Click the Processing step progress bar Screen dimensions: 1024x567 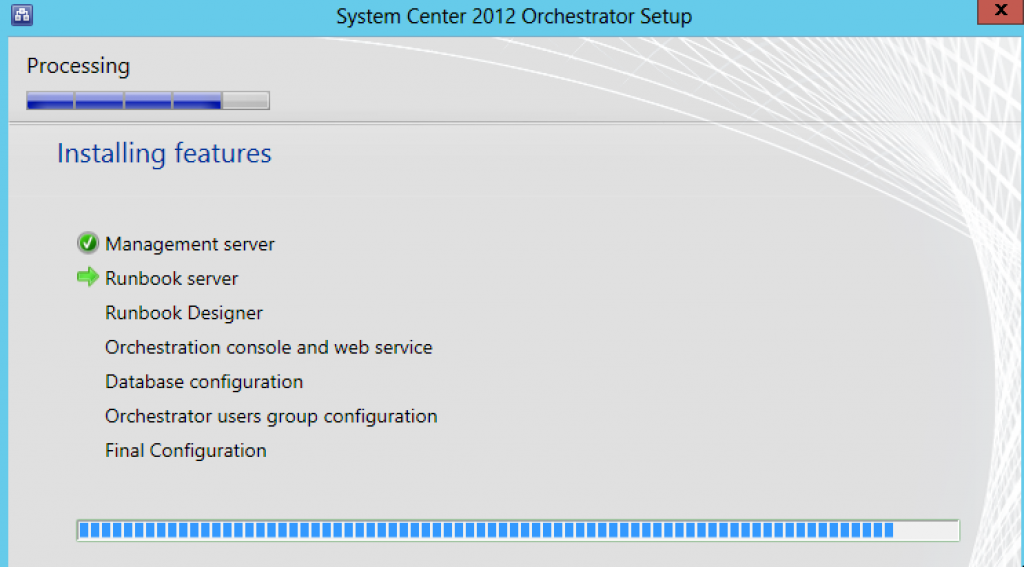(148, 101)
